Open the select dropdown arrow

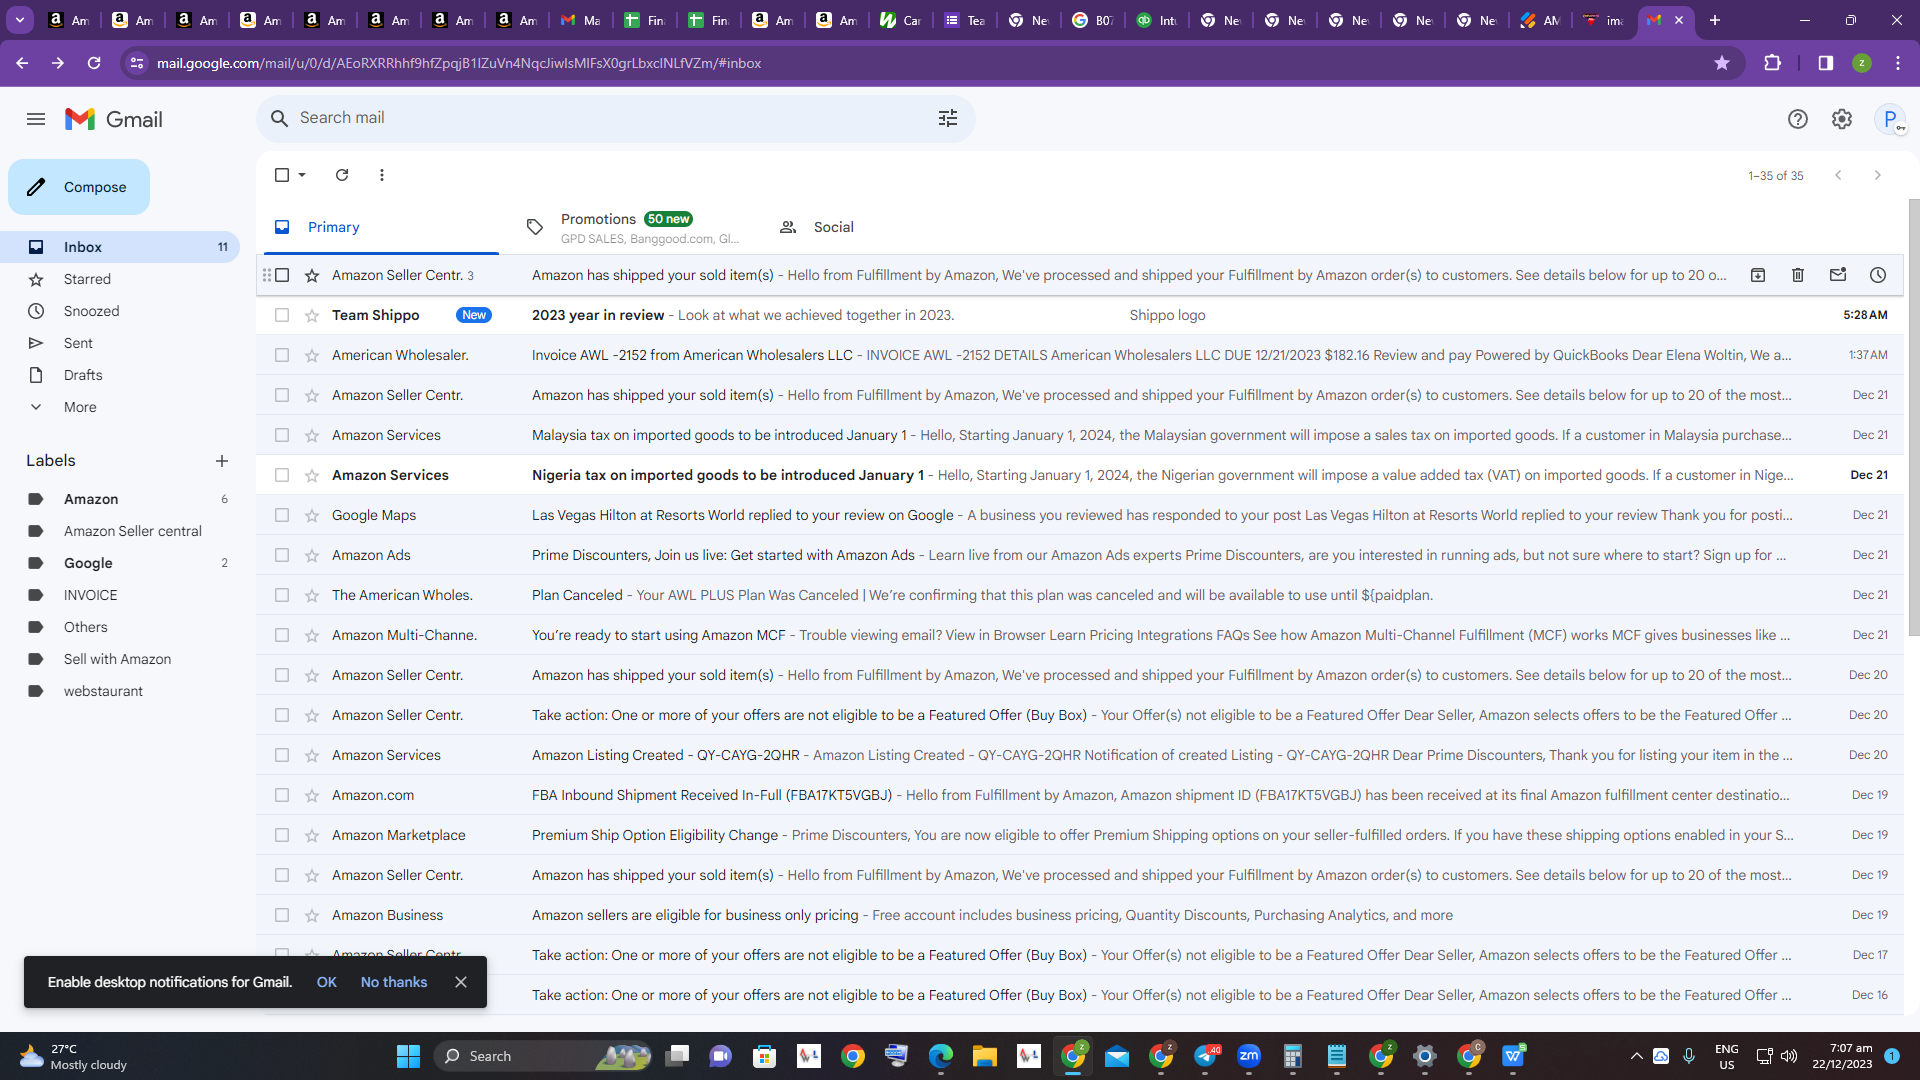[302, 175]
